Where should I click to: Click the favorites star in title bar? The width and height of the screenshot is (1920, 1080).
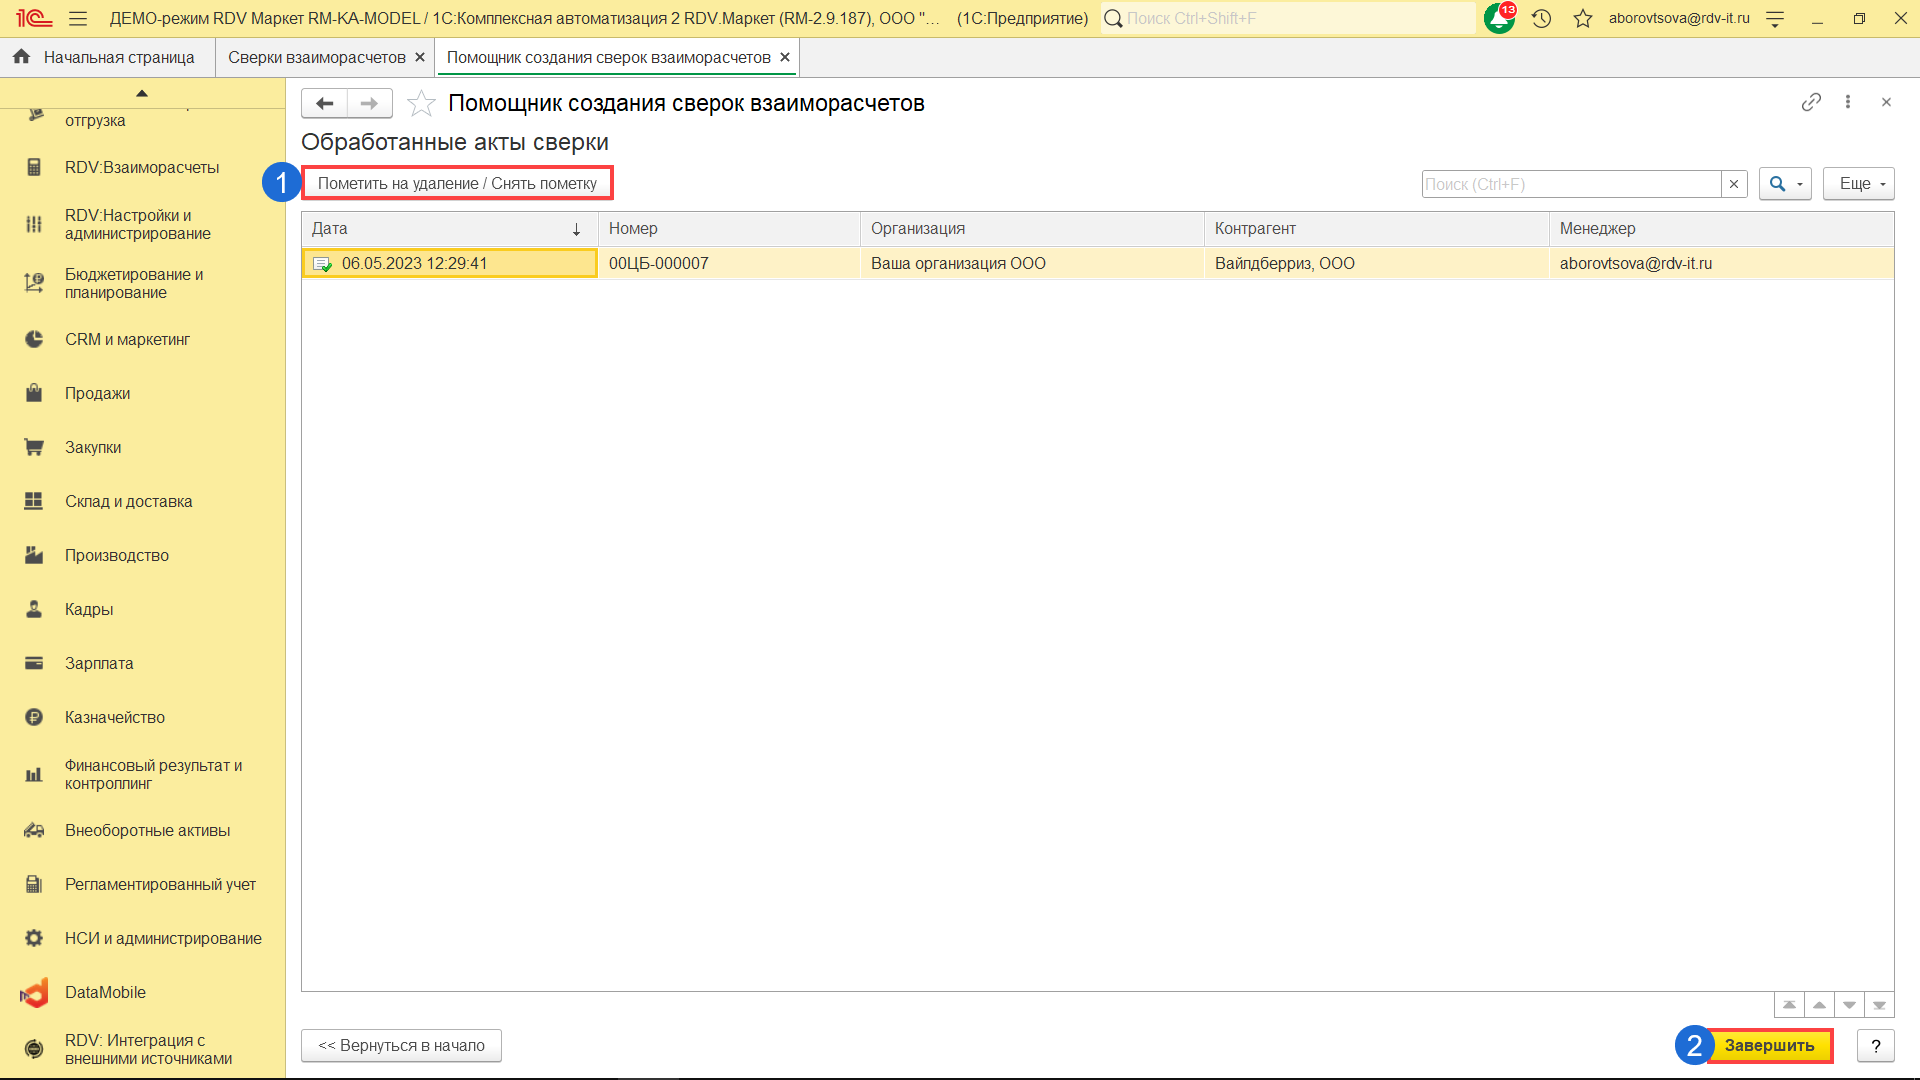[x=1582, y=18]
